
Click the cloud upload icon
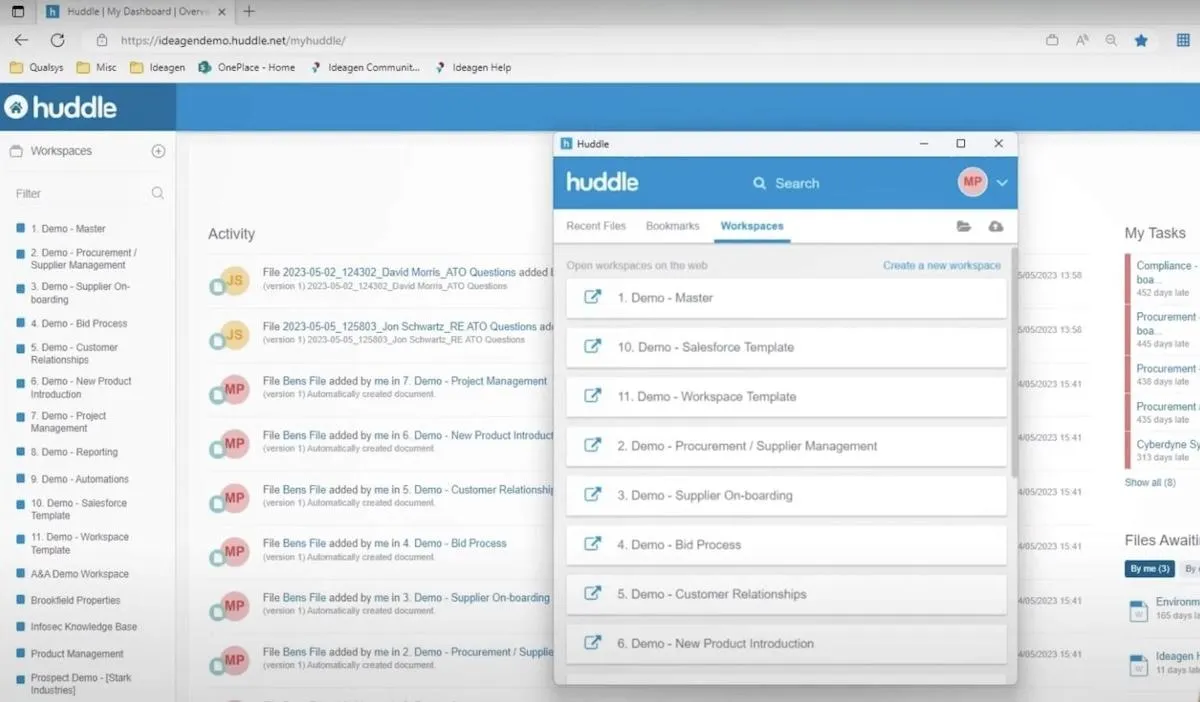(995, 227)
